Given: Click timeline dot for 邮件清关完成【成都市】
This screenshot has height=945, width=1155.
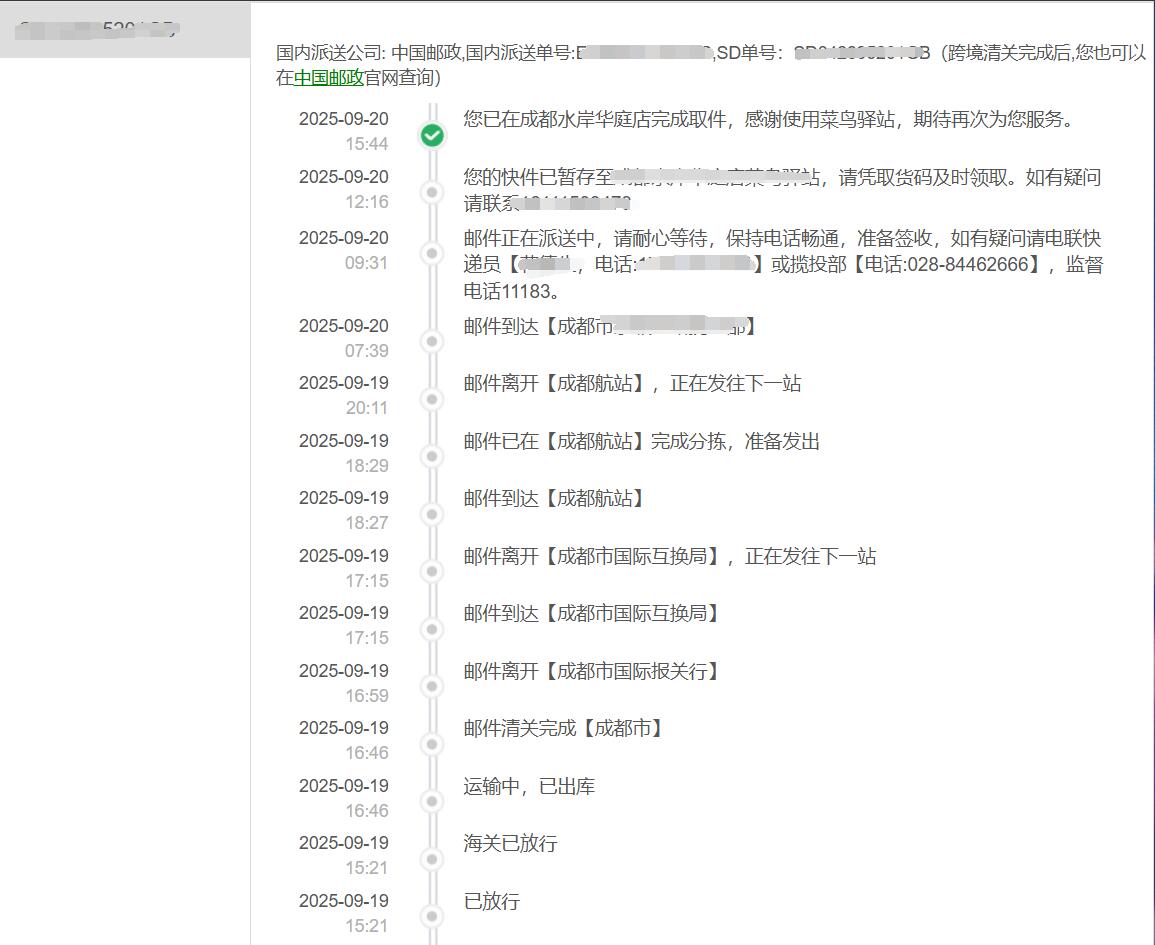Looking at the screenshot, I should click(432, 744).
